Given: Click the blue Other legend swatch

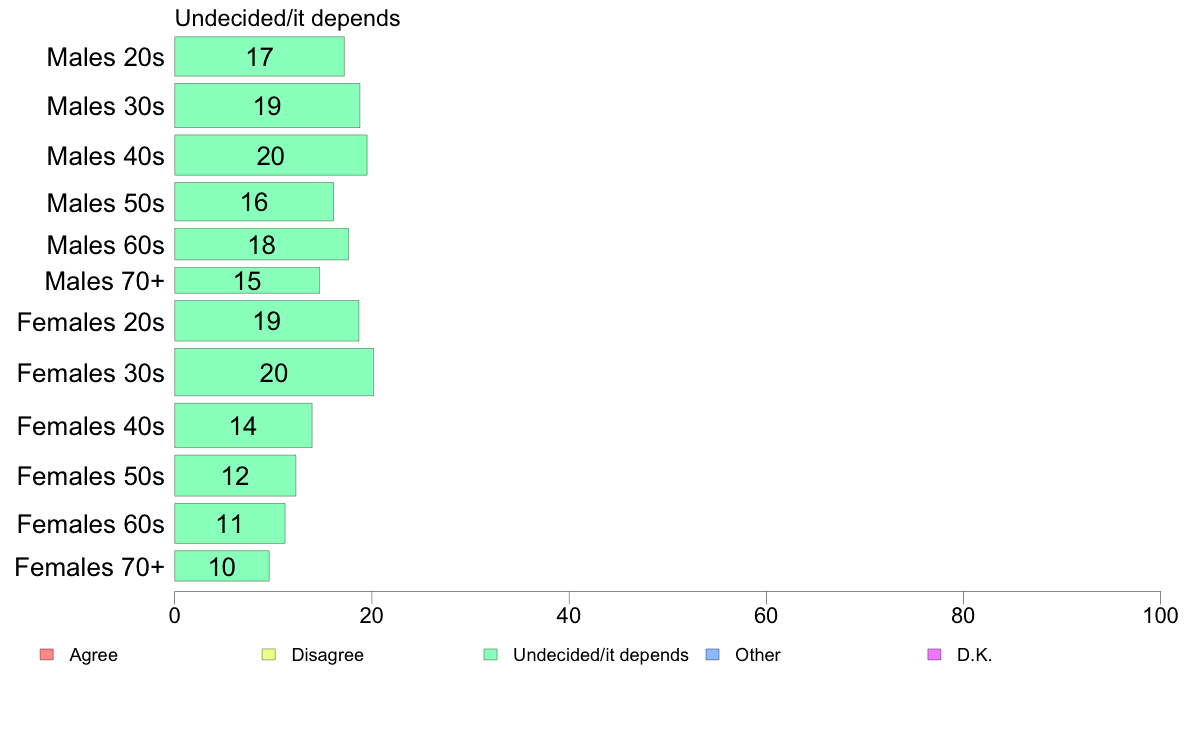Looking at the screenshot, I should click(712, 654).
